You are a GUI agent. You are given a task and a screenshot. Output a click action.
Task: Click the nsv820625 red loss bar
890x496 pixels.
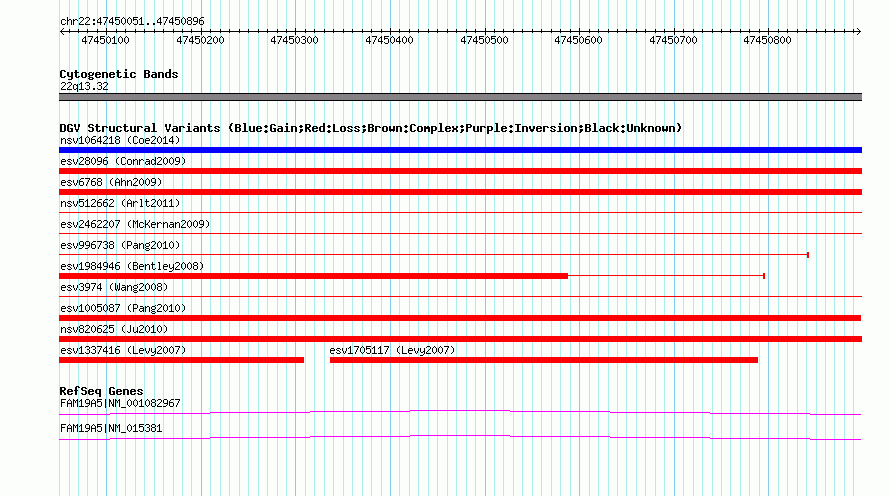click(x=460, y=339)
